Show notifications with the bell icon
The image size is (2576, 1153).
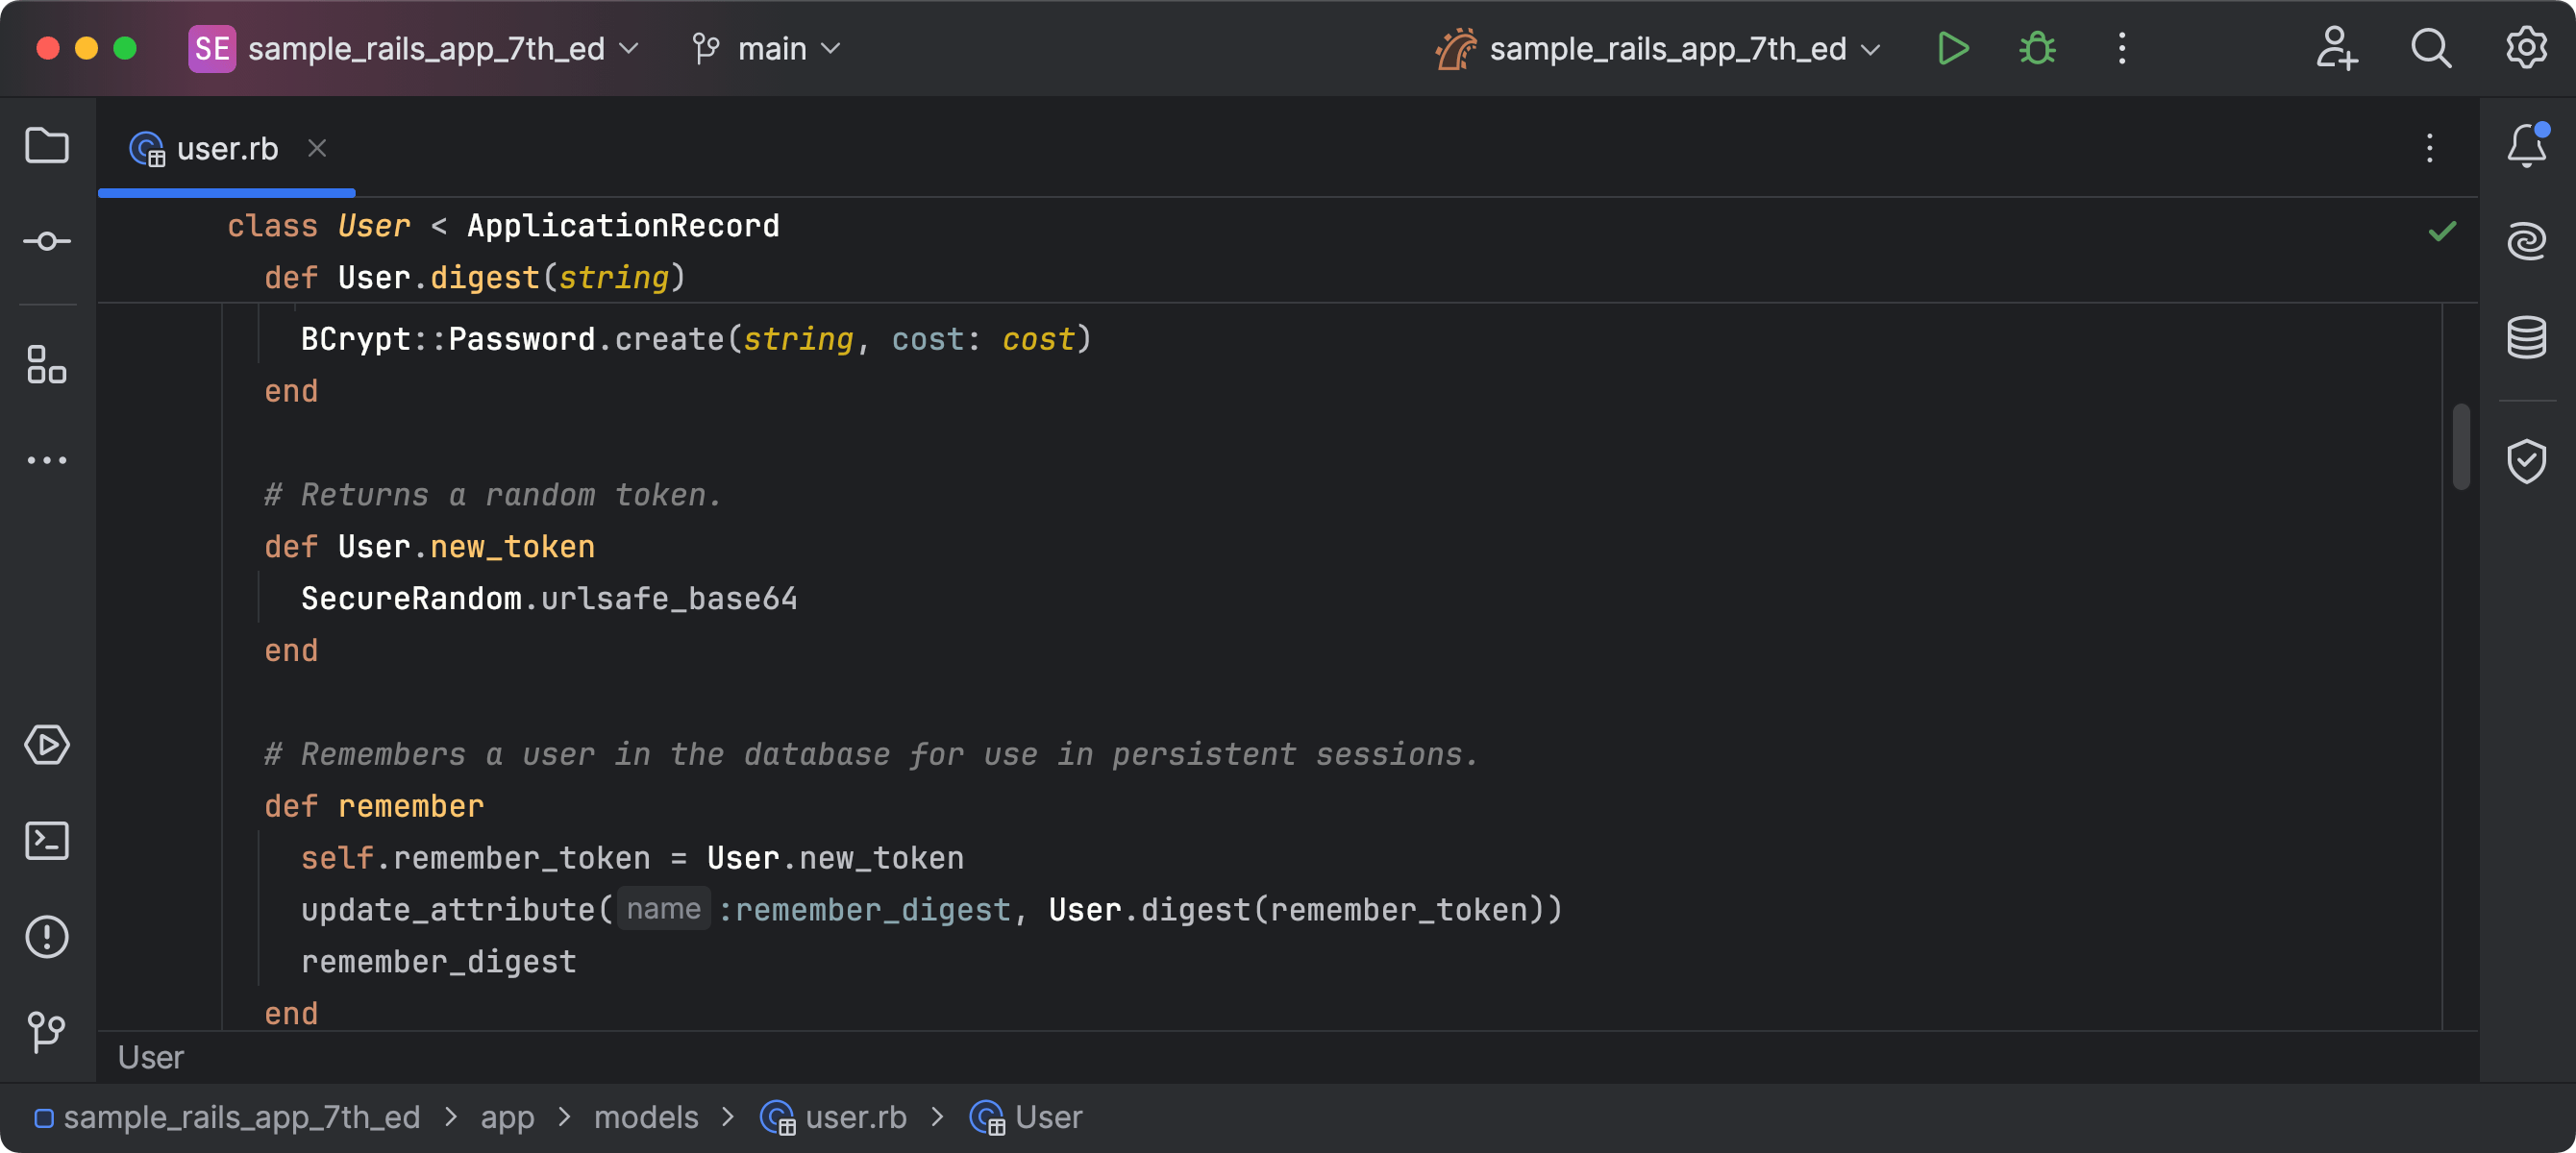click(x=2526, y=146)
